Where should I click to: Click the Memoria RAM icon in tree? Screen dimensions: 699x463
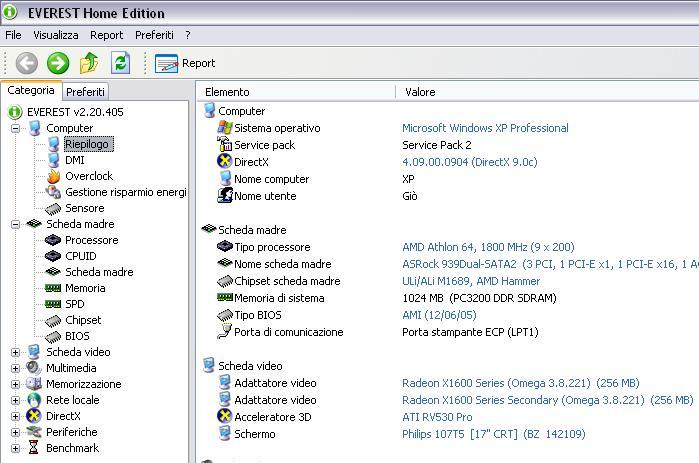(x=53, y=288)
